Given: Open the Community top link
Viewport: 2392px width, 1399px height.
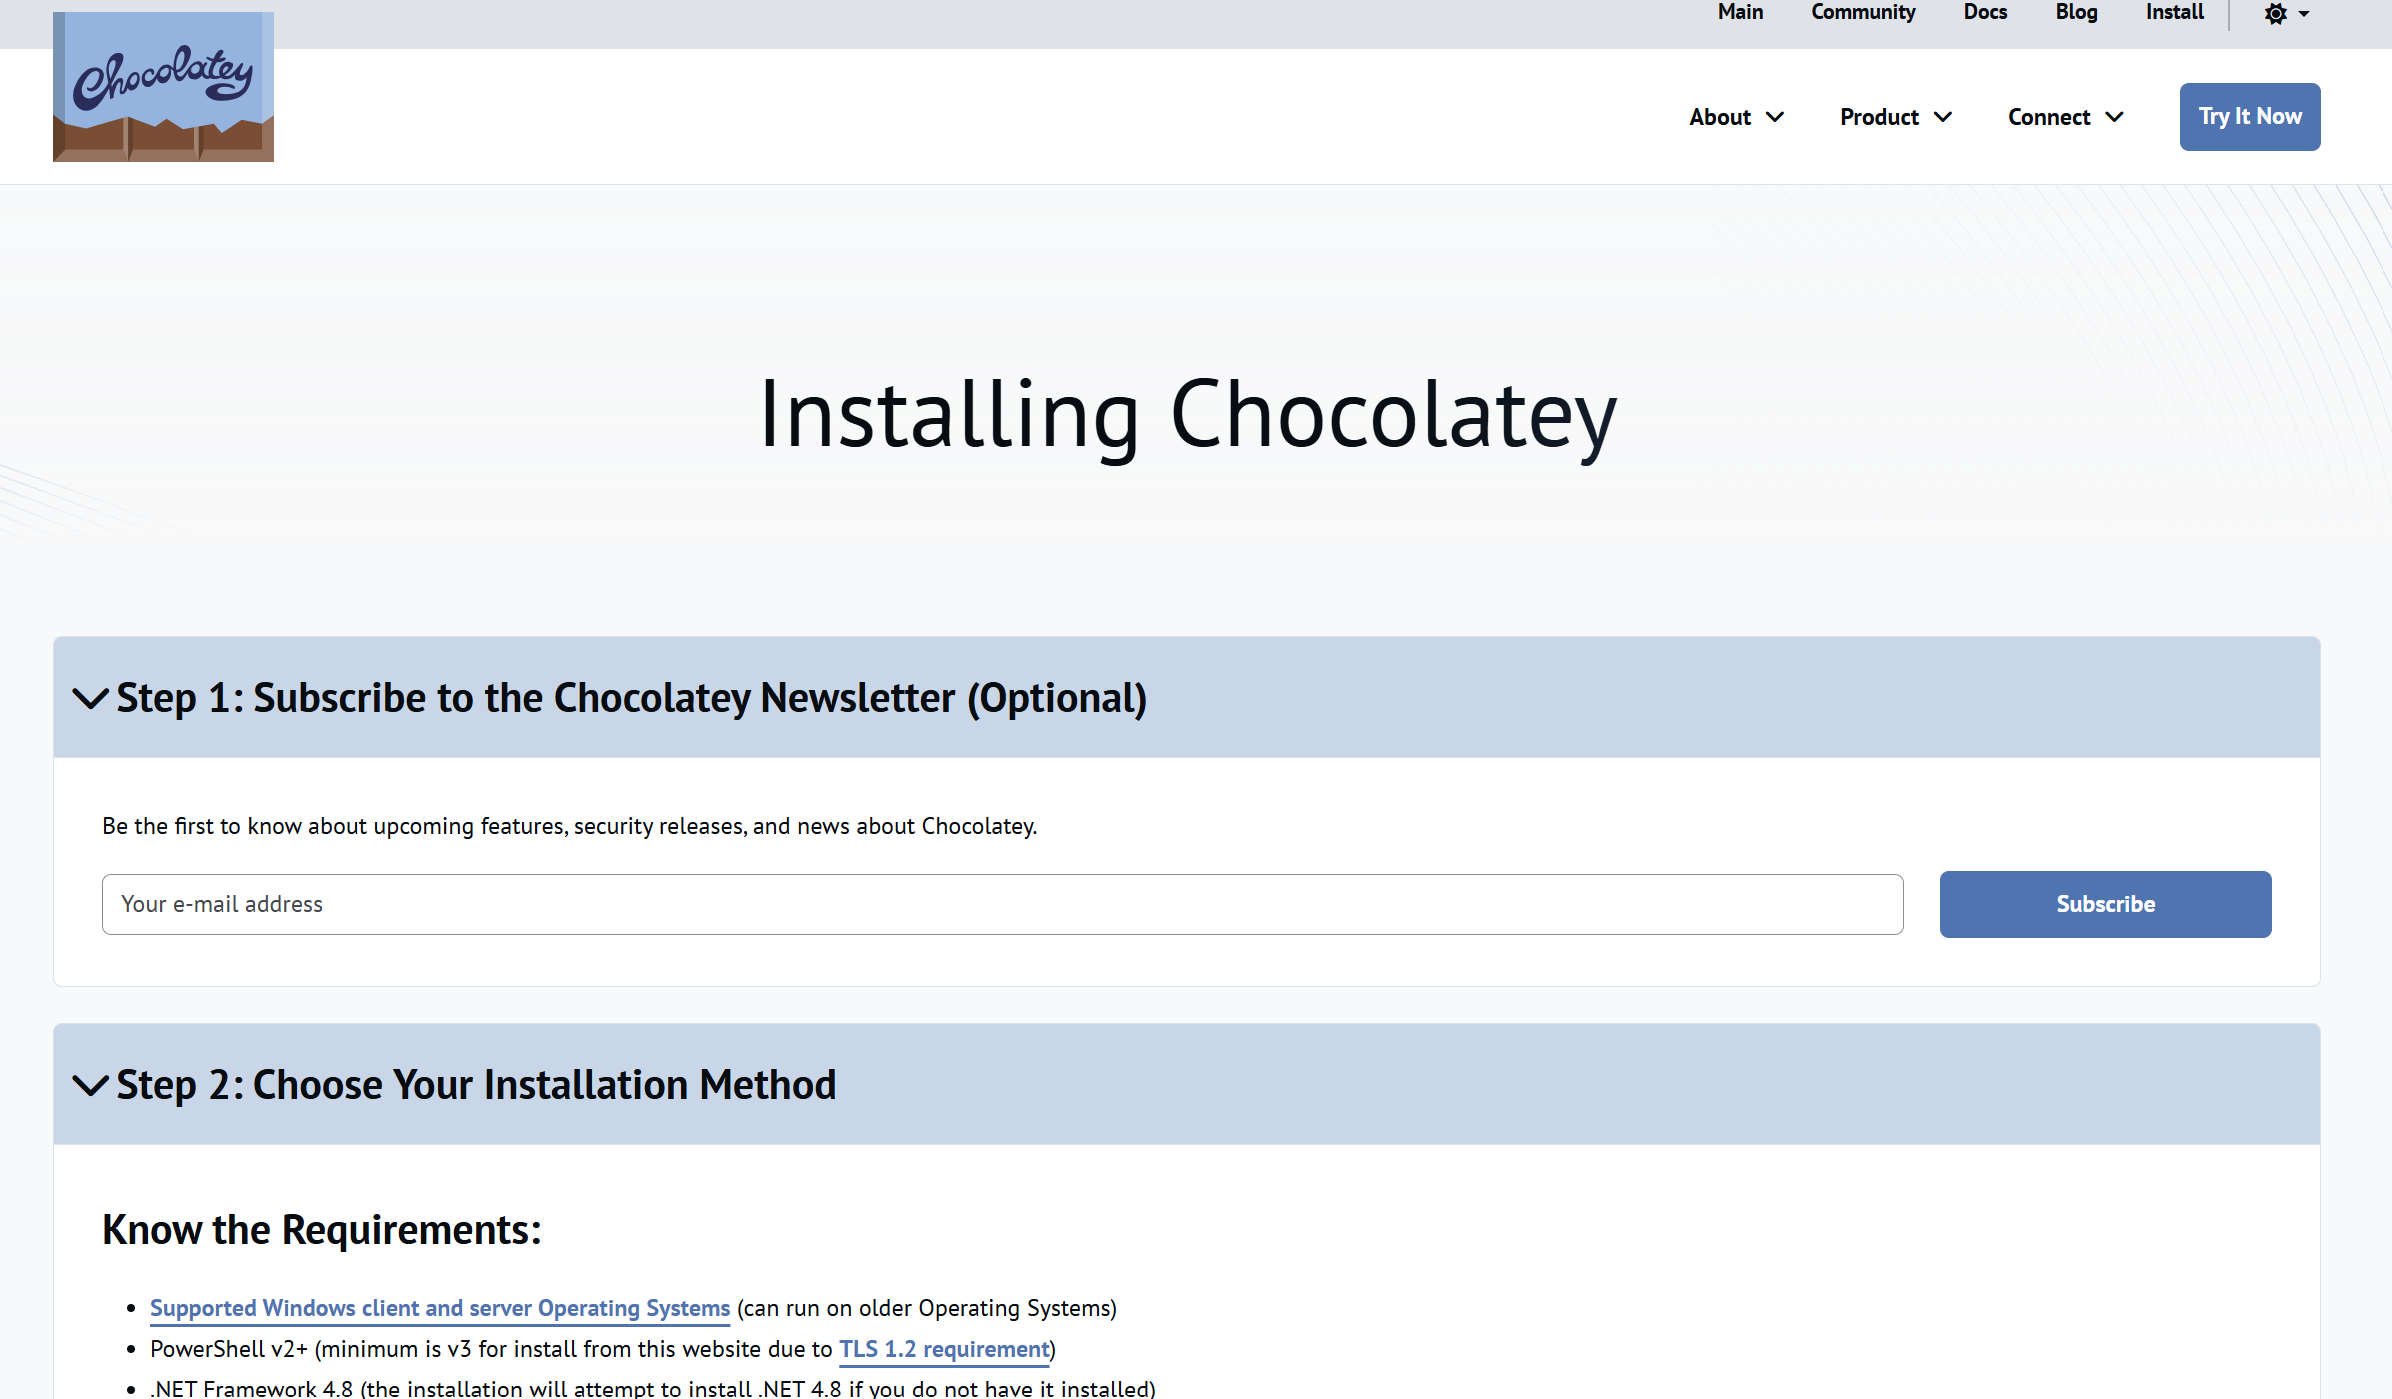Looking at the screenshot, I should pos(1862,12).
